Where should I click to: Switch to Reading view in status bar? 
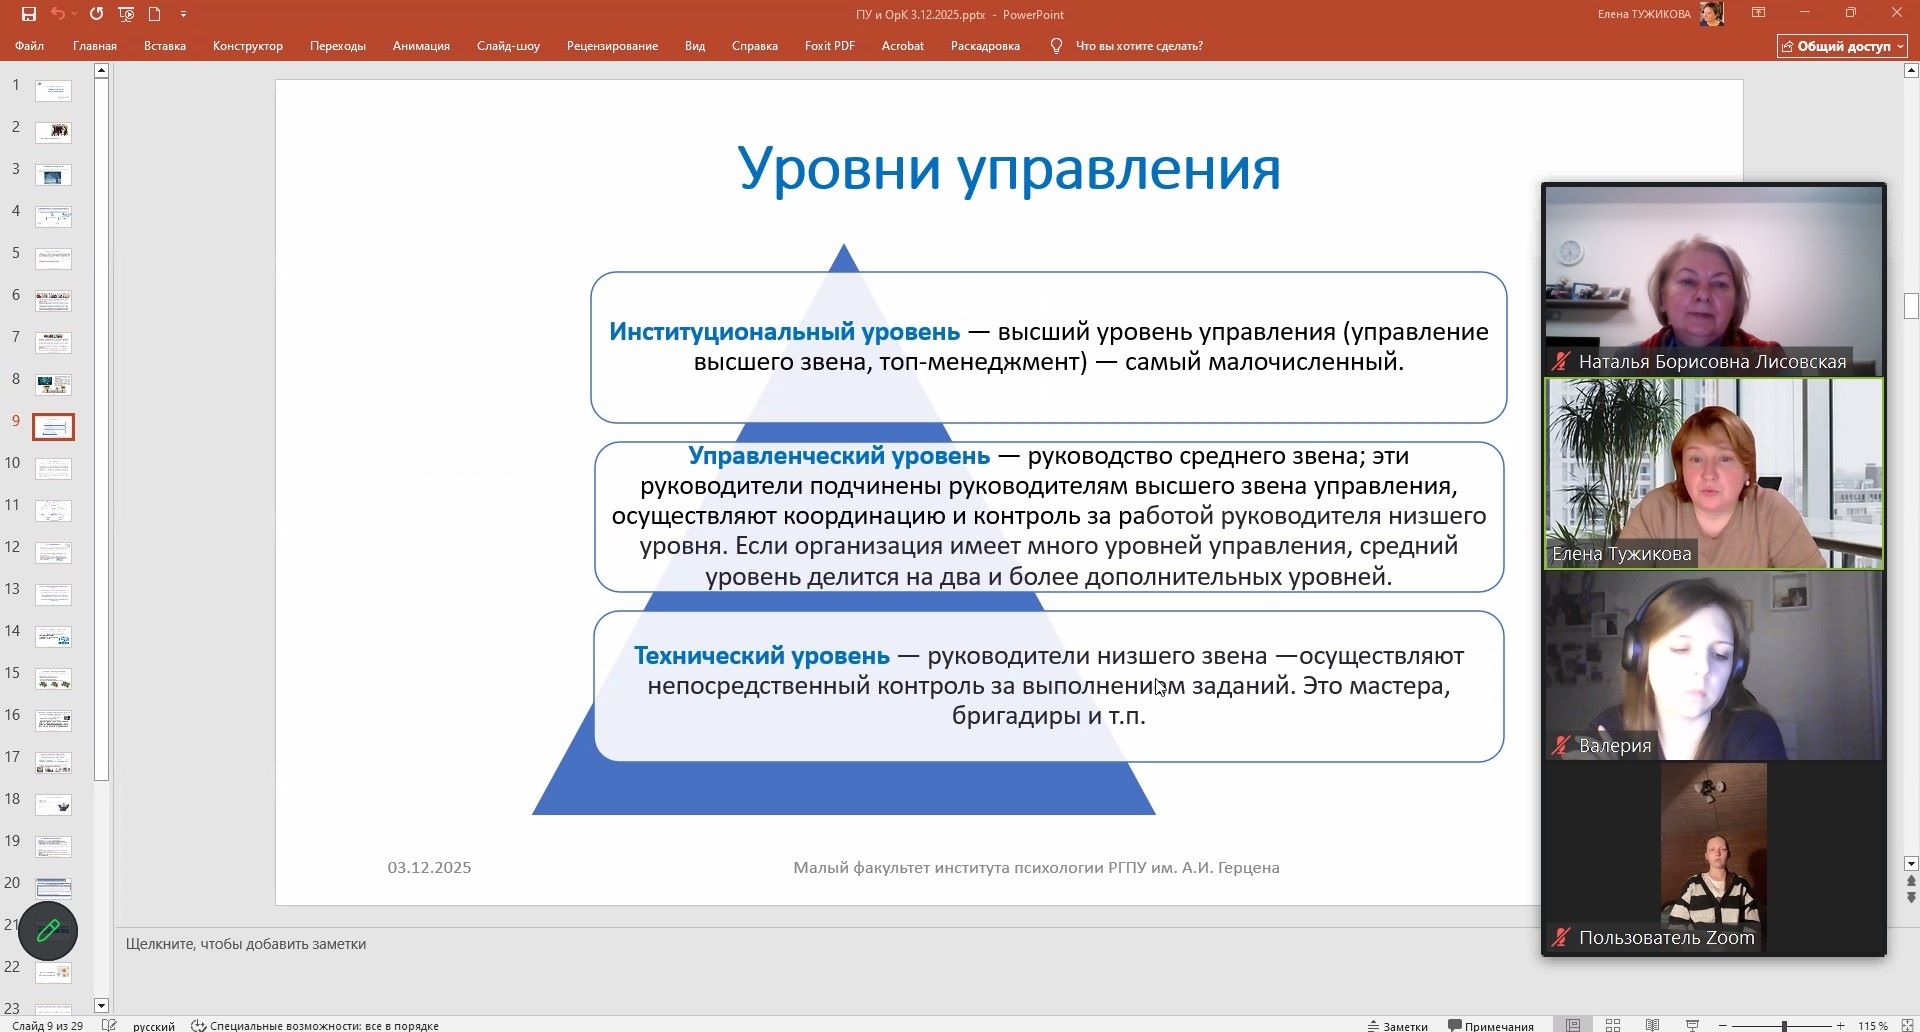[1652, 1025]
